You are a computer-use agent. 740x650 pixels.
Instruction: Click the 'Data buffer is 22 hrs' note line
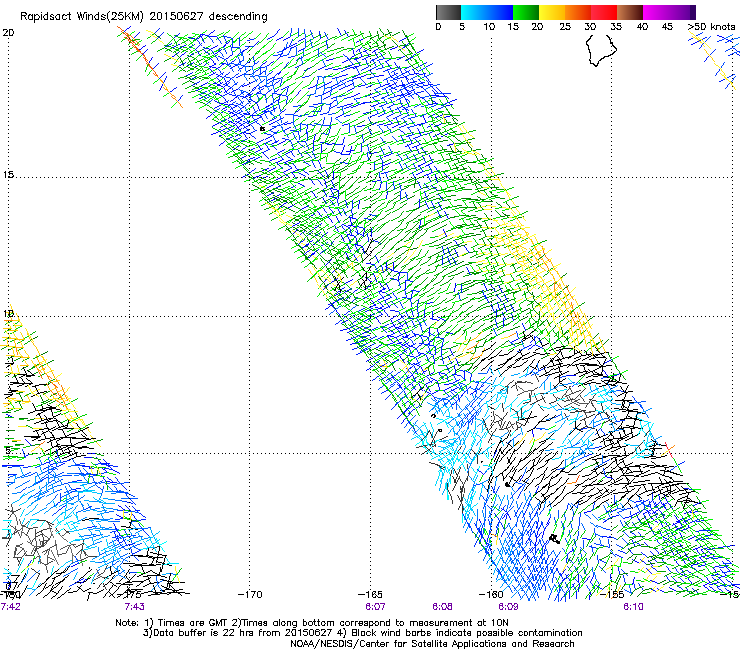tap(362, 633)
